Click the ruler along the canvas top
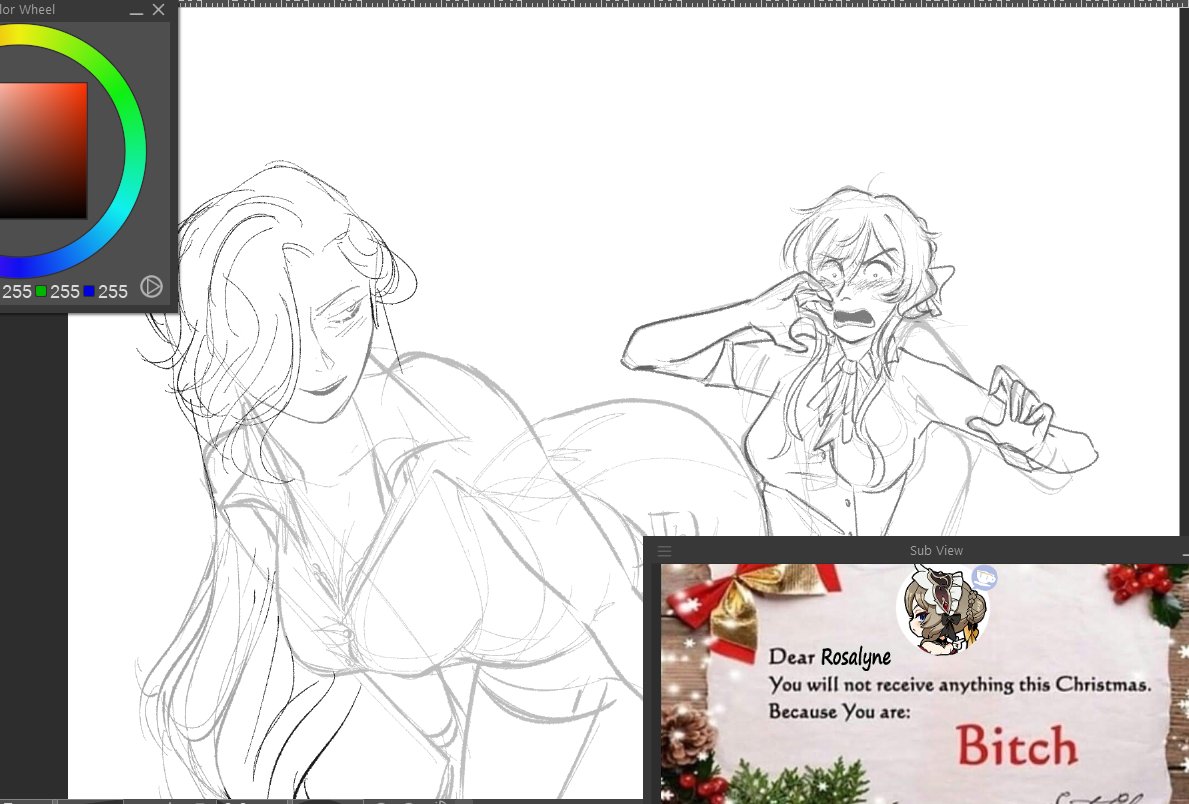The height and width of the screenshot is (804, 1189). tap(683, 4)
